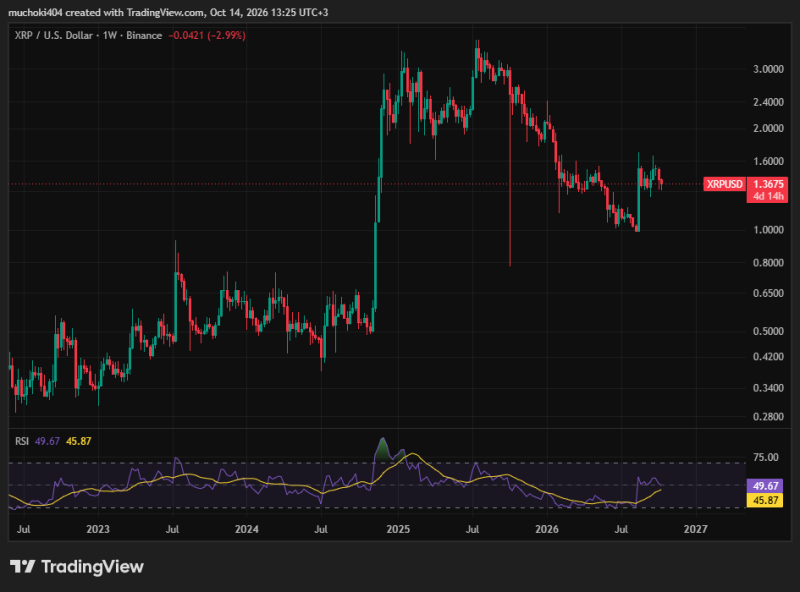Image resolution: width=800 pixels, height=592 pixels.
Task: Click the 2025 time axis label
Action: pyautogui.click(x=398, y=529)
